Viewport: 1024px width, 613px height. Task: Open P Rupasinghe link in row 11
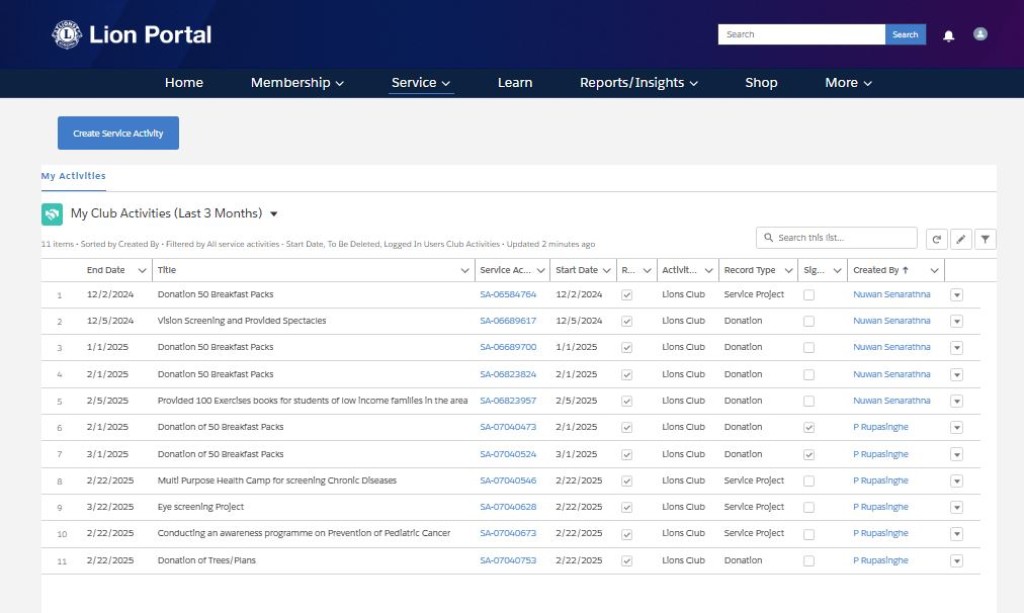tap(880, 560)
